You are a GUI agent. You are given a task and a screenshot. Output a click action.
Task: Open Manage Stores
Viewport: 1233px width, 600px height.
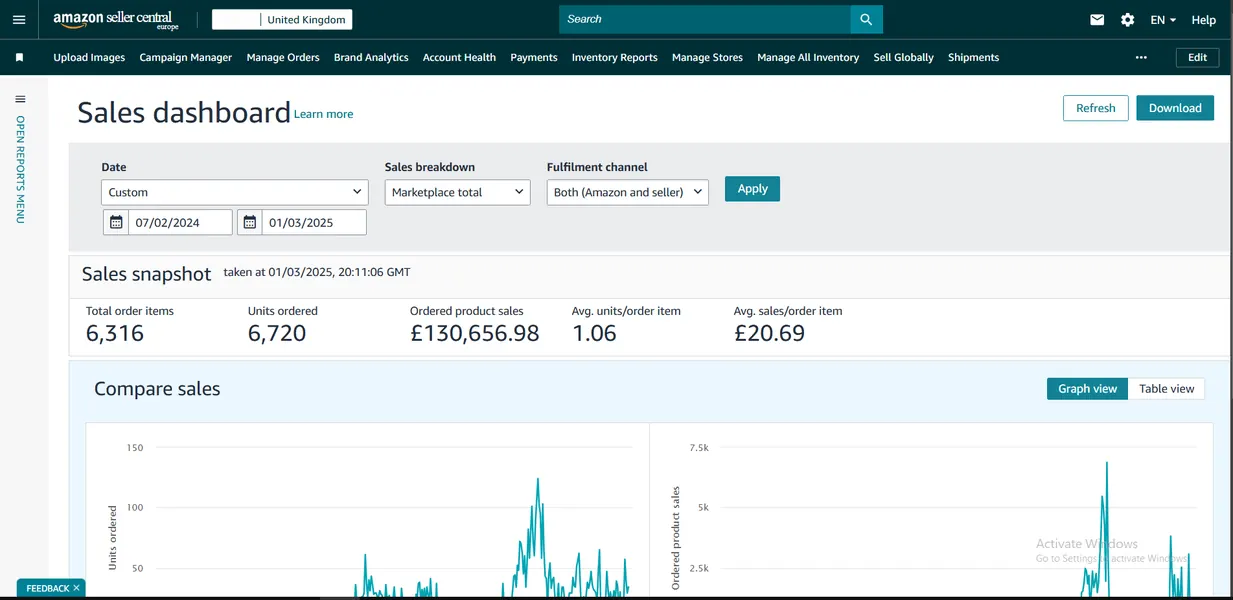pyautogui.click(x=707, y=58)
